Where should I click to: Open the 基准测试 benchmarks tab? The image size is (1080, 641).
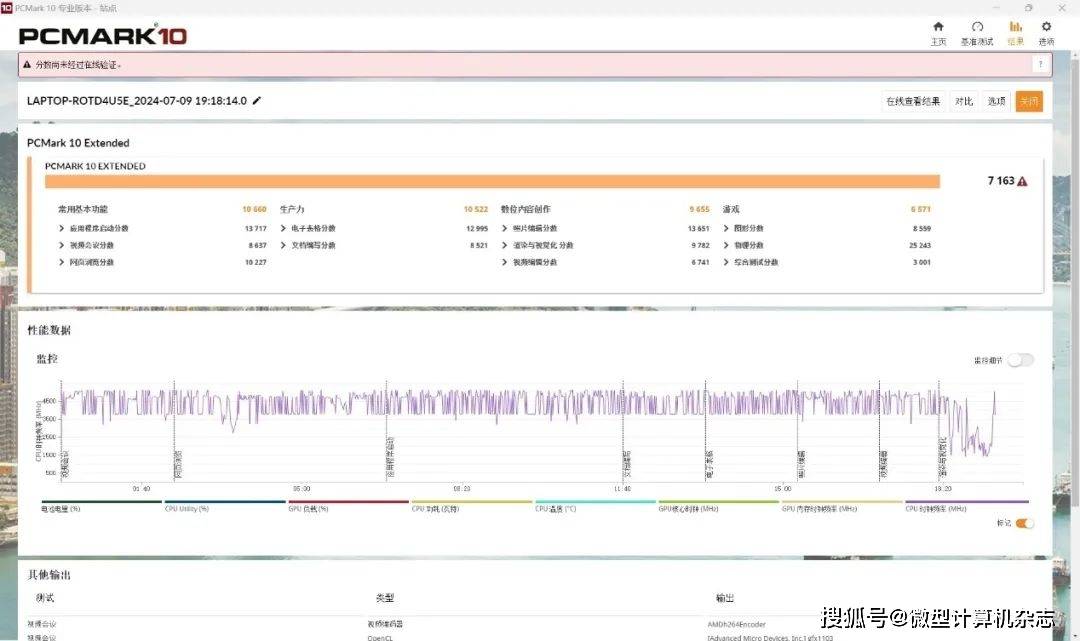point(977,32)
